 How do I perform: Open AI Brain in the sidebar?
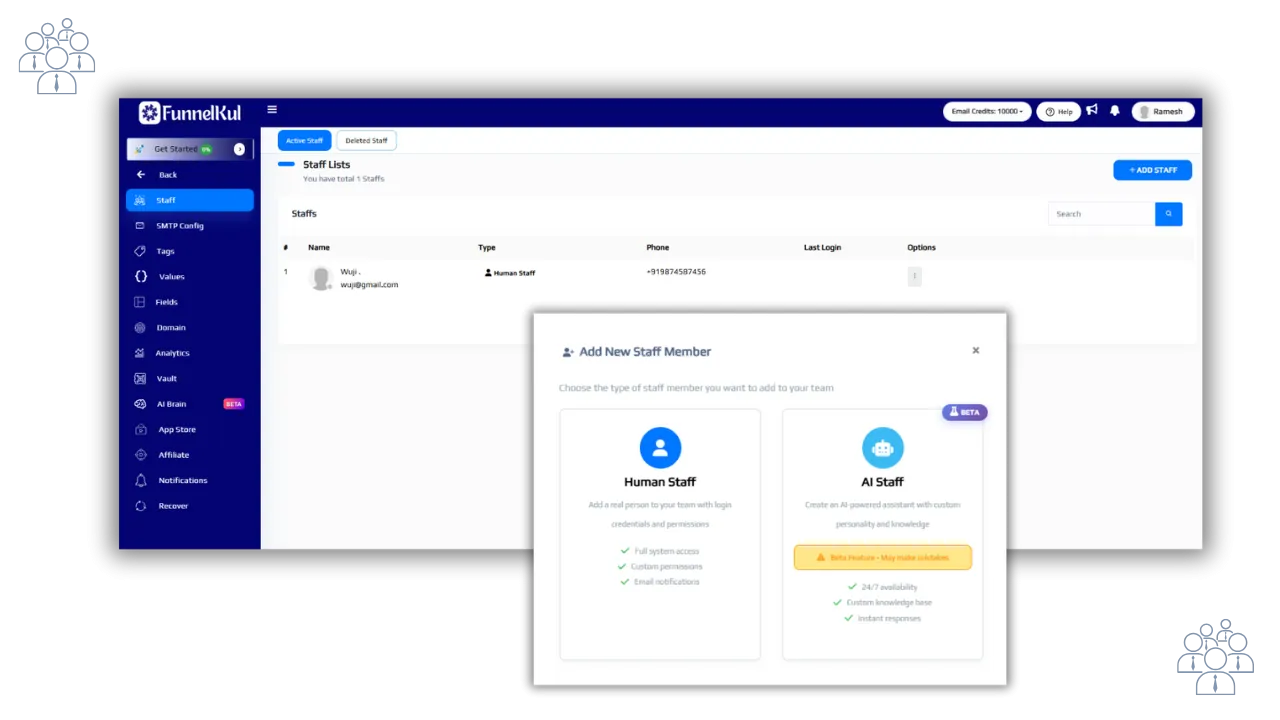[x=171, y=404]
